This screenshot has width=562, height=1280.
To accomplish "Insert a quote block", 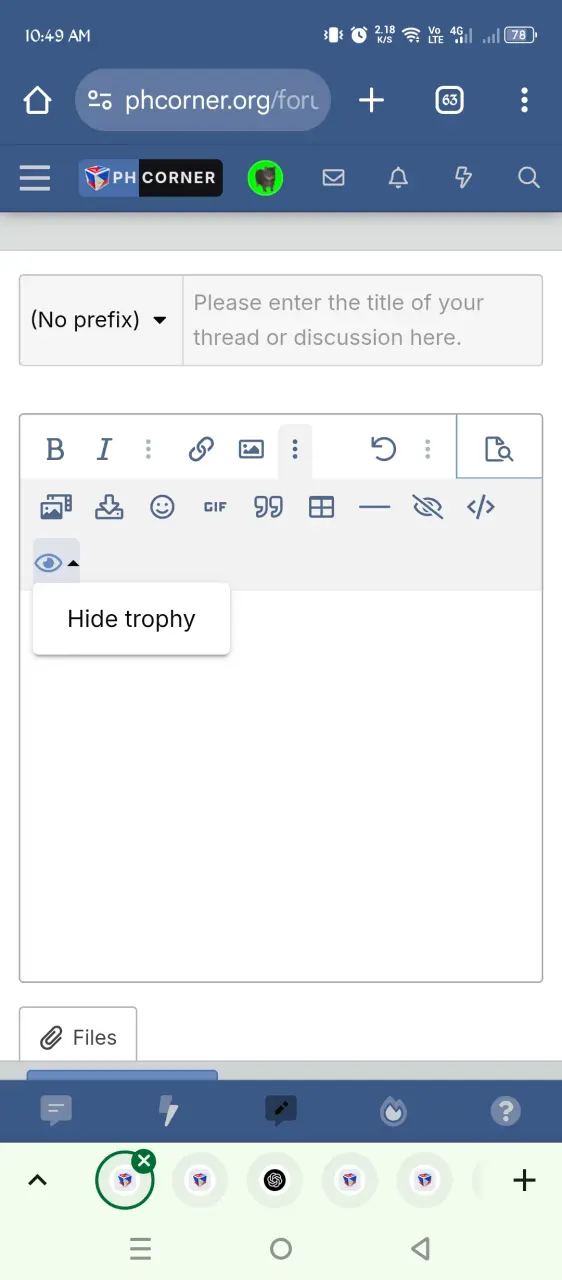I will coord(268,507).
